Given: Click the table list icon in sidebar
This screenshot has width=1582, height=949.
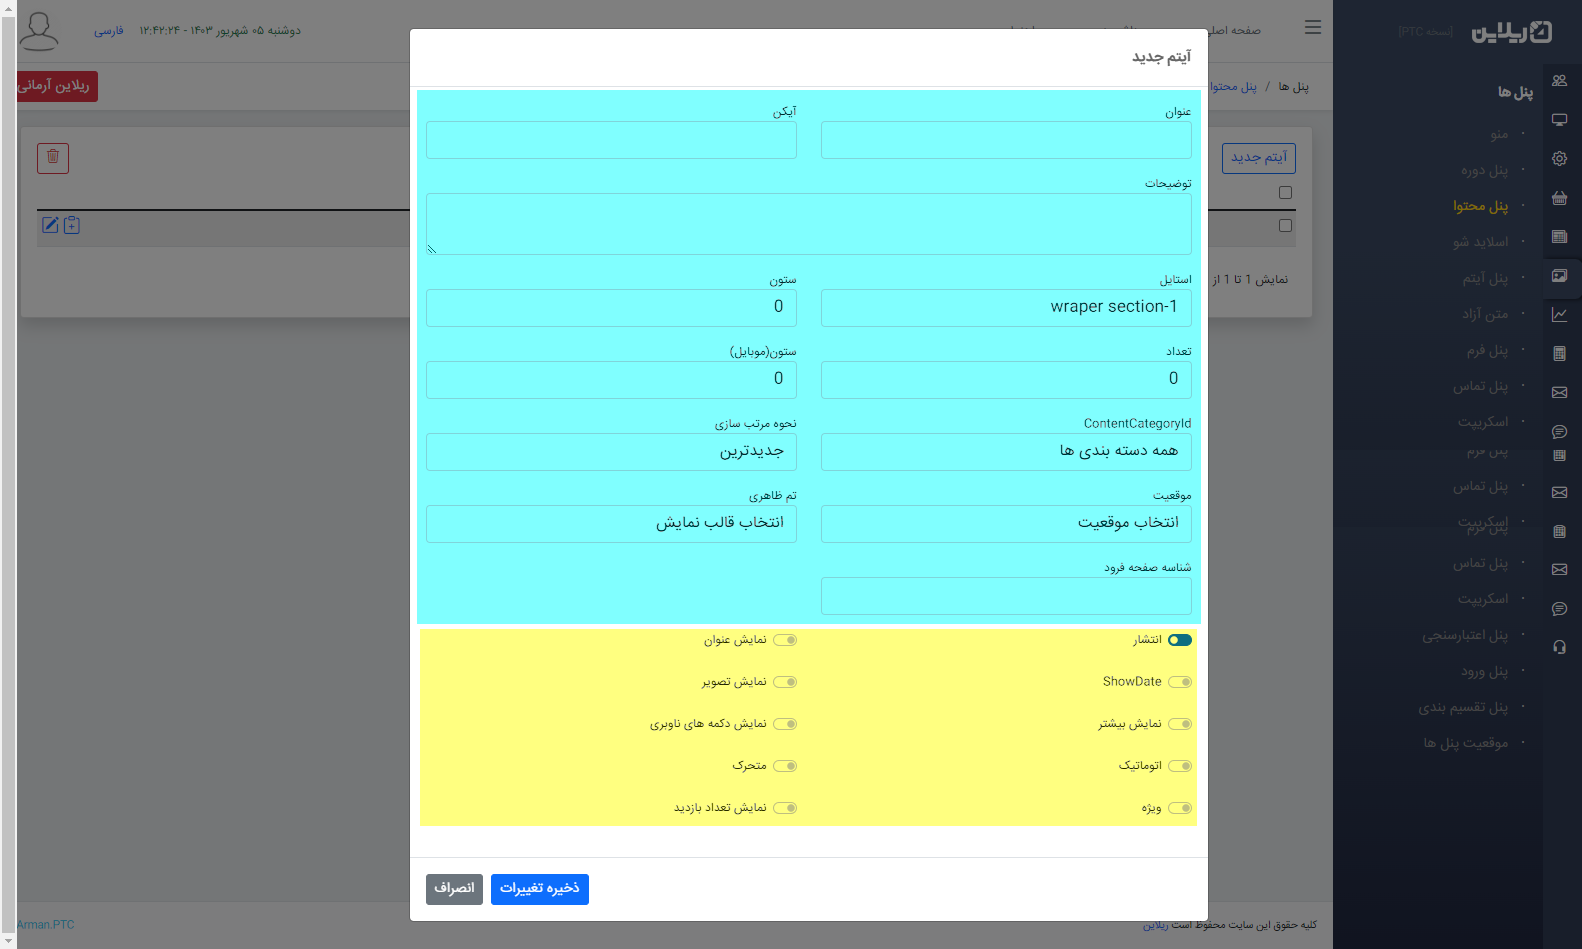Looking at the screenshot, I should pos(1559,237).
